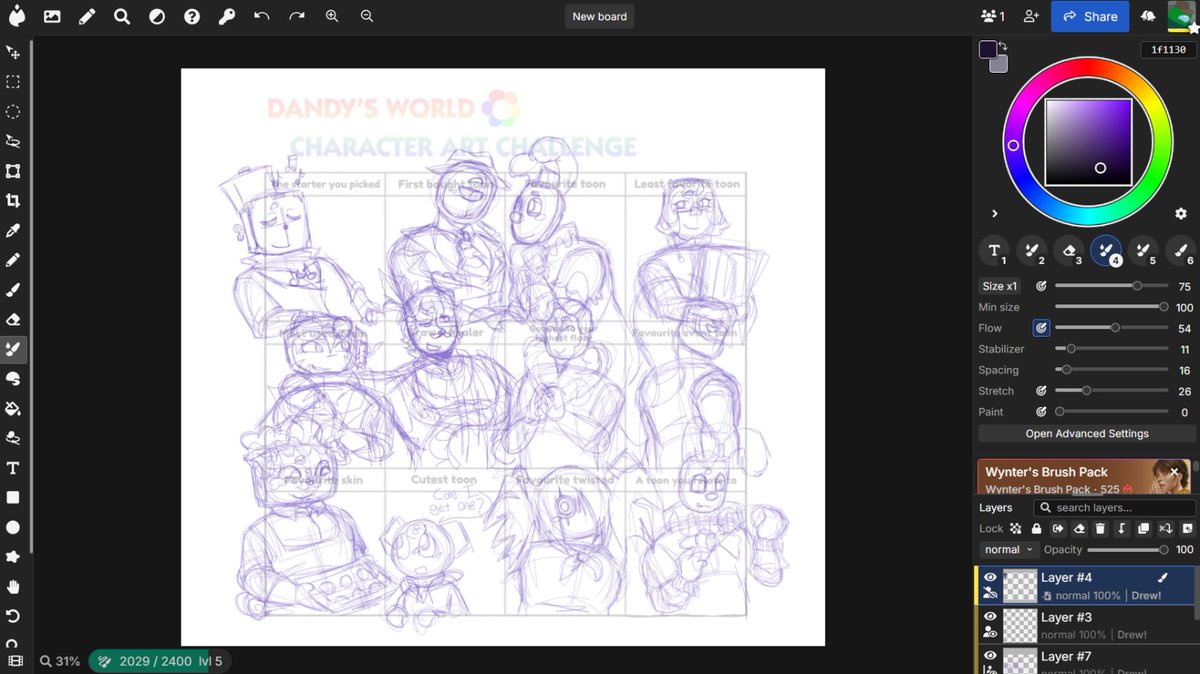Open Advanced Settings for brush
Screen dimensions: 1200x674
(x=1087, y=434)
